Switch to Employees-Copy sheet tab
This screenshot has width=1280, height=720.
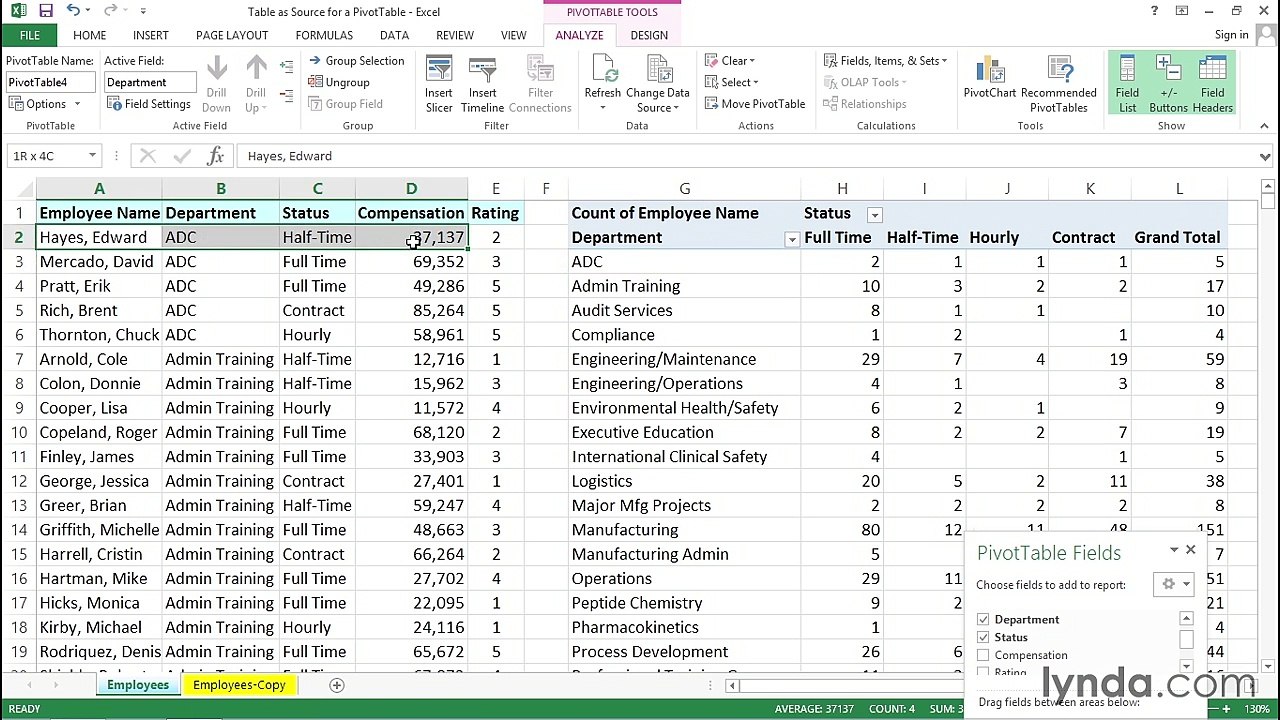pyautogui.click(x=239, y=685)
